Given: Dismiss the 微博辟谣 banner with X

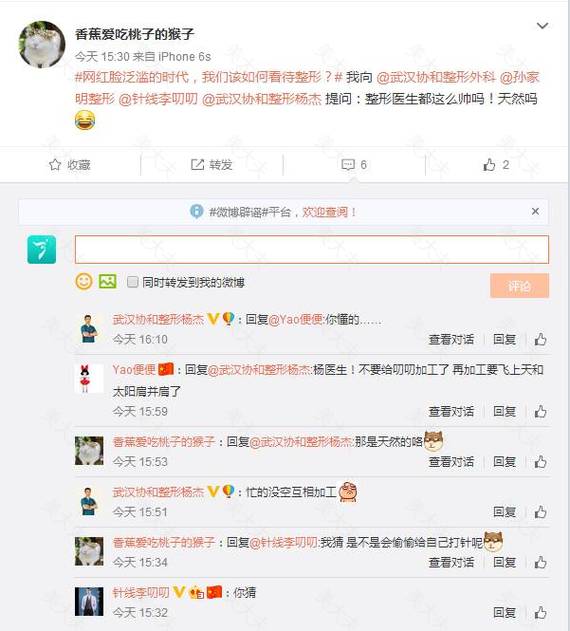Looking at the screenshot, I should pos(535,211).
